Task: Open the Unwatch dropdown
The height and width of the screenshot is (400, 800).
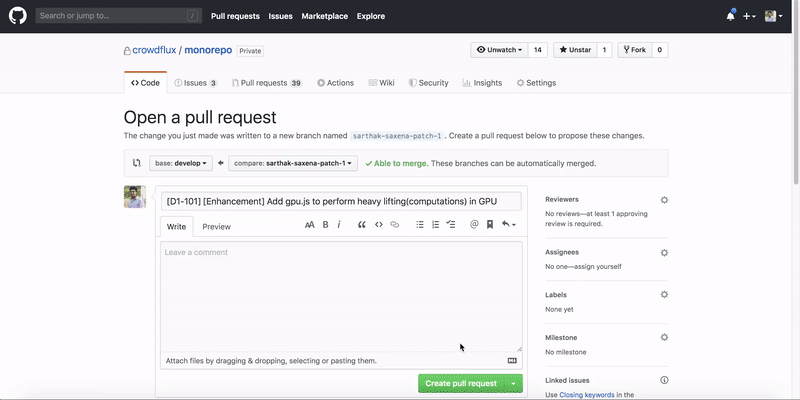Action: pyautogui.click(x=499, y=50)
